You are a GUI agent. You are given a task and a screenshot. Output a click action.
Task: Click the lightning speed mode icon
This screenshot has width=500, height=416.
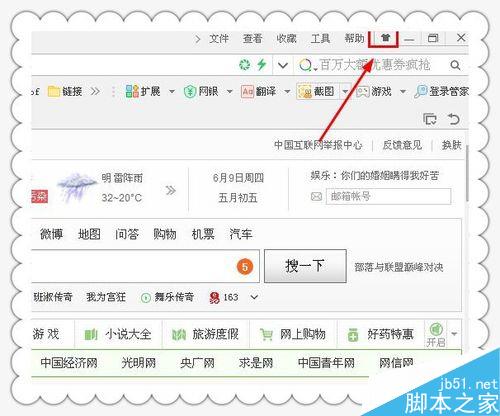pos(262,64)
